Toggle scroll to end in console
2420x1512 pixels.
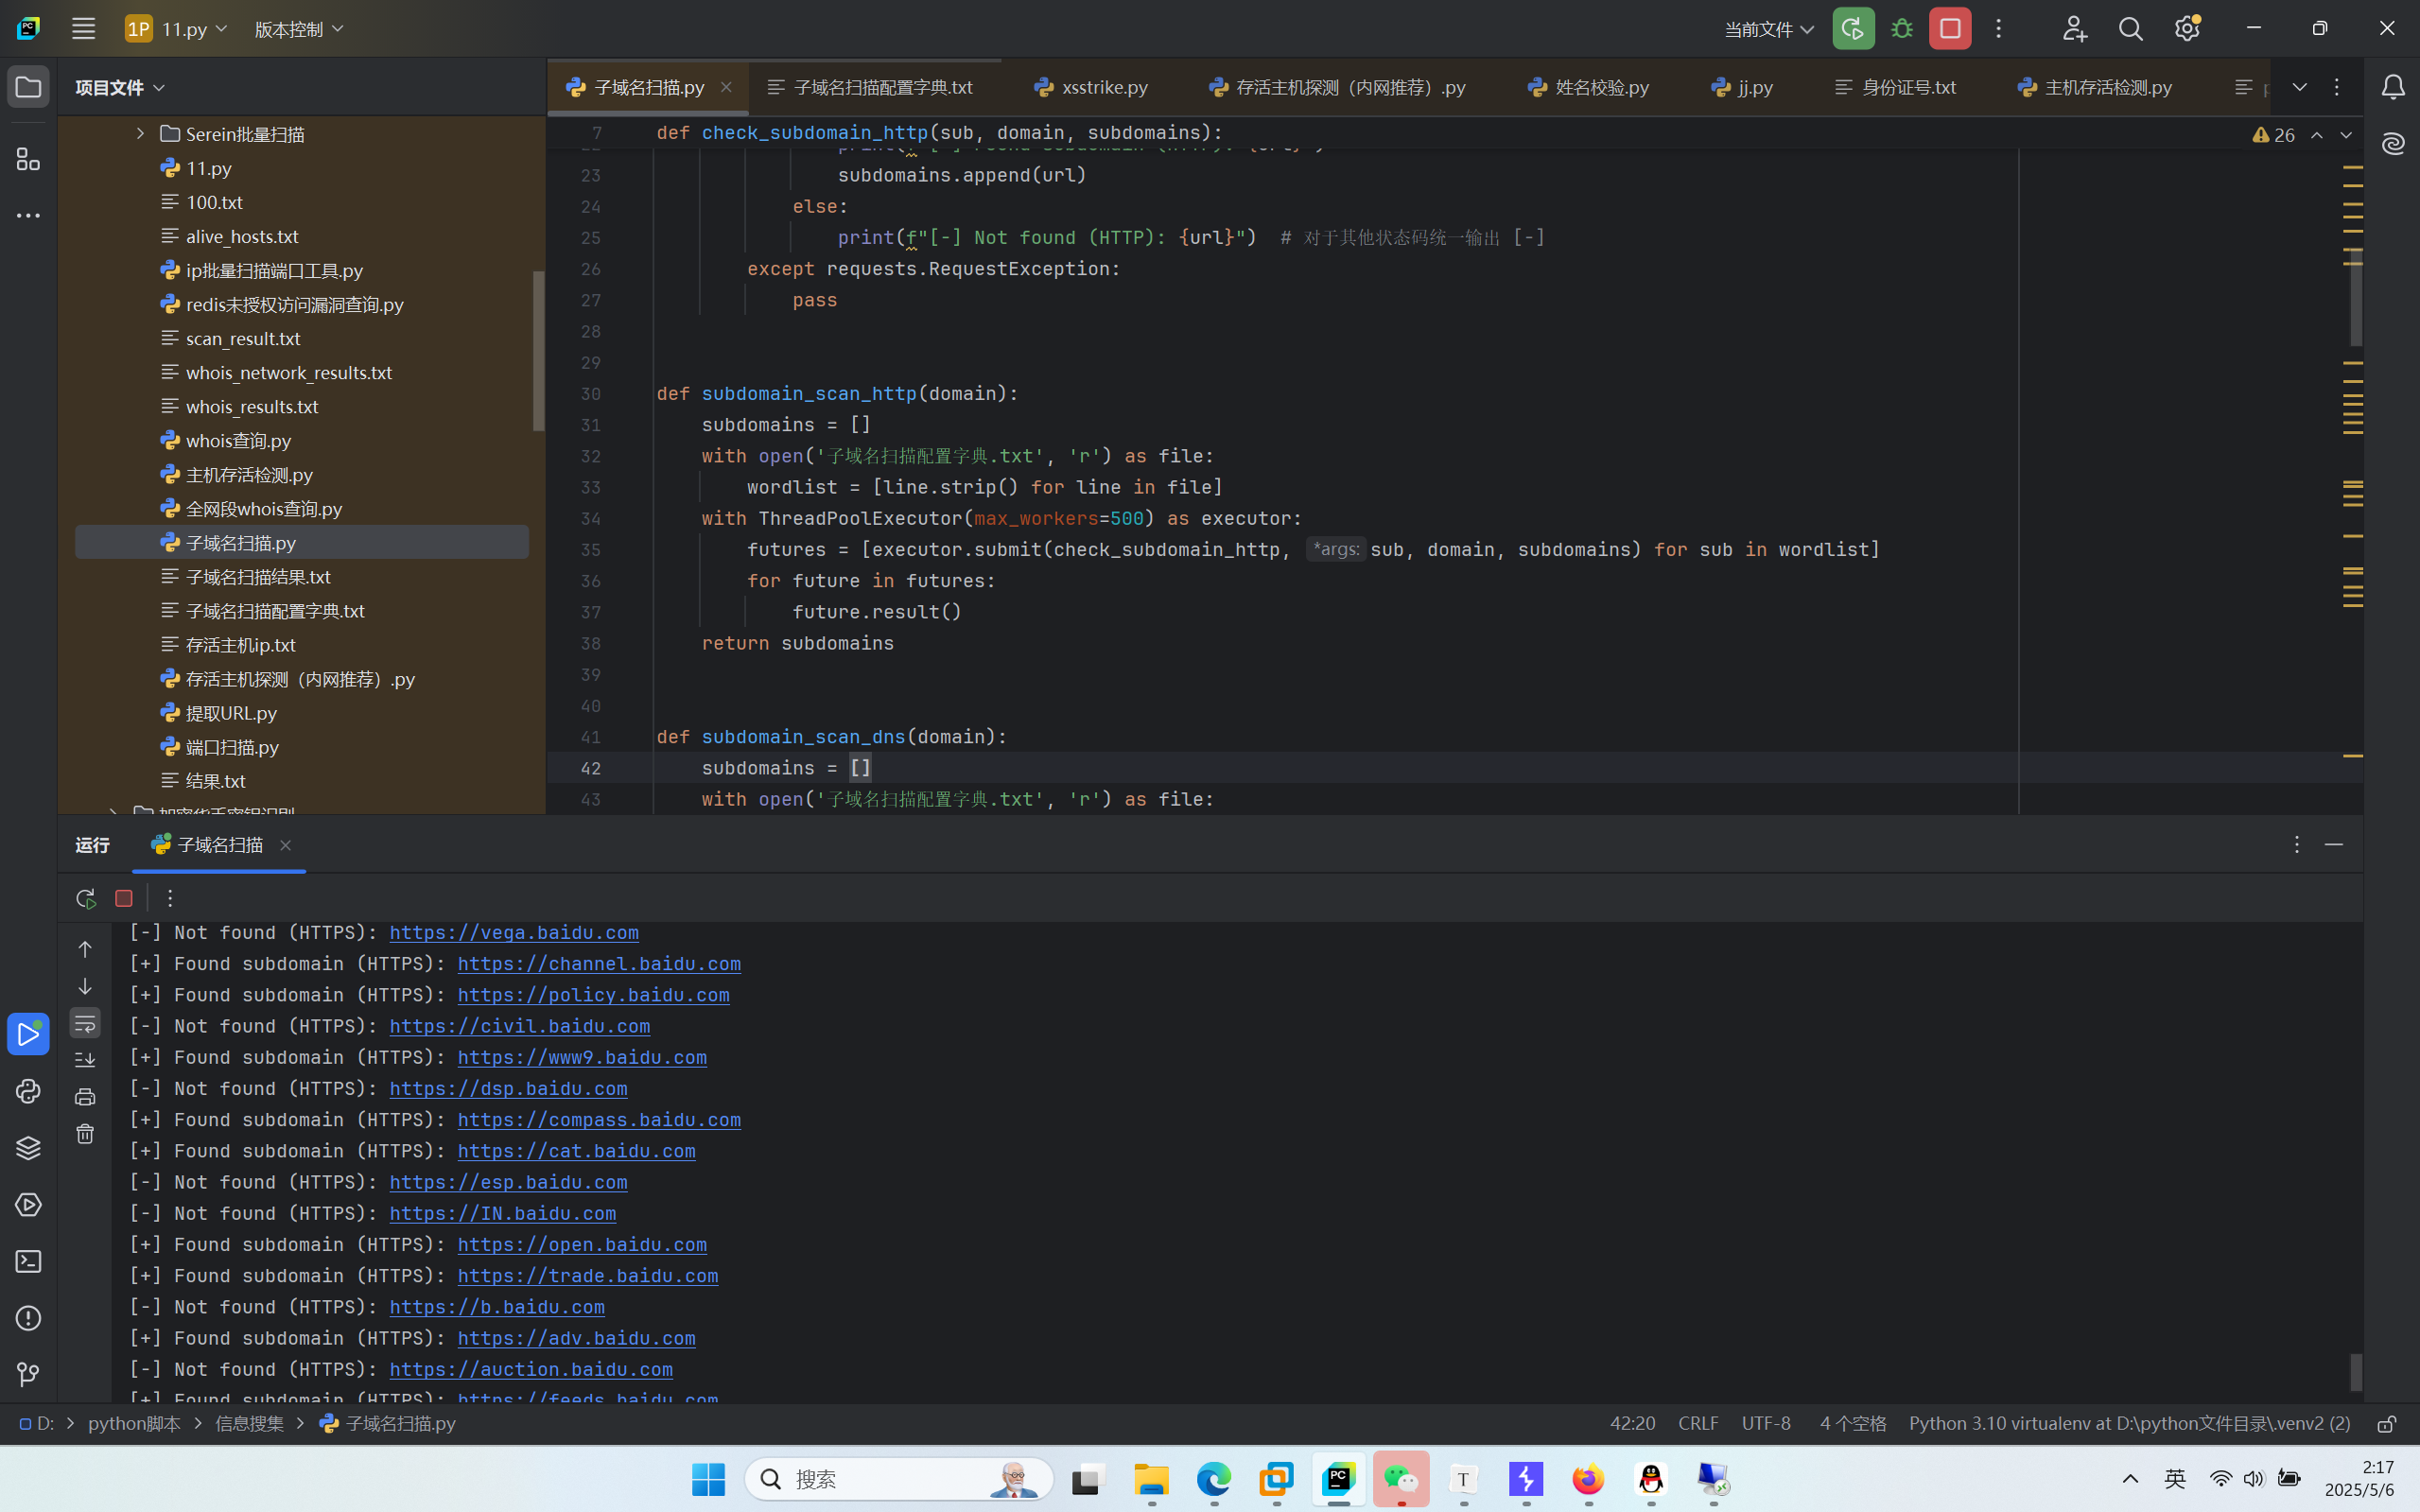(85, 1060)
